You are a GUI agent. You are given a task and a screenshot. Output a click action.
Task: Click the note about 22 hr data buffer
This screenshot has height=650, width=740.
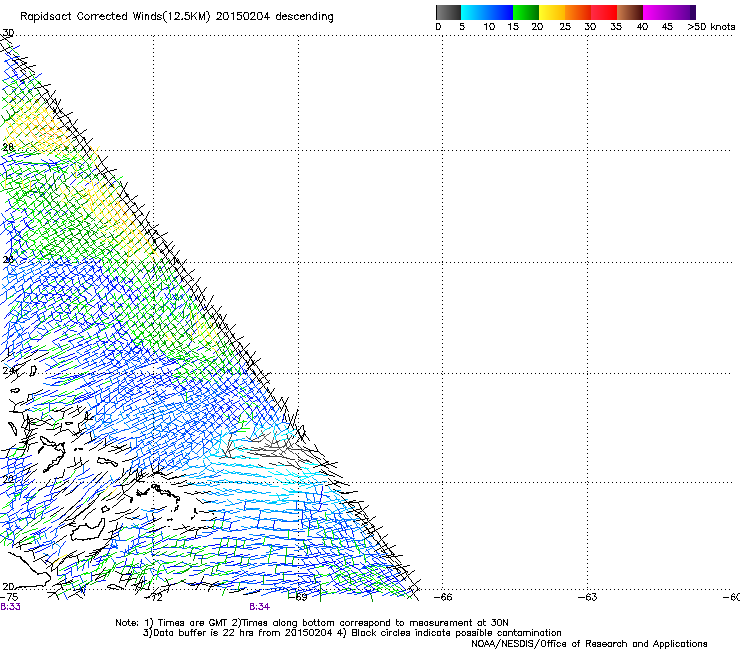coord(238,633)
